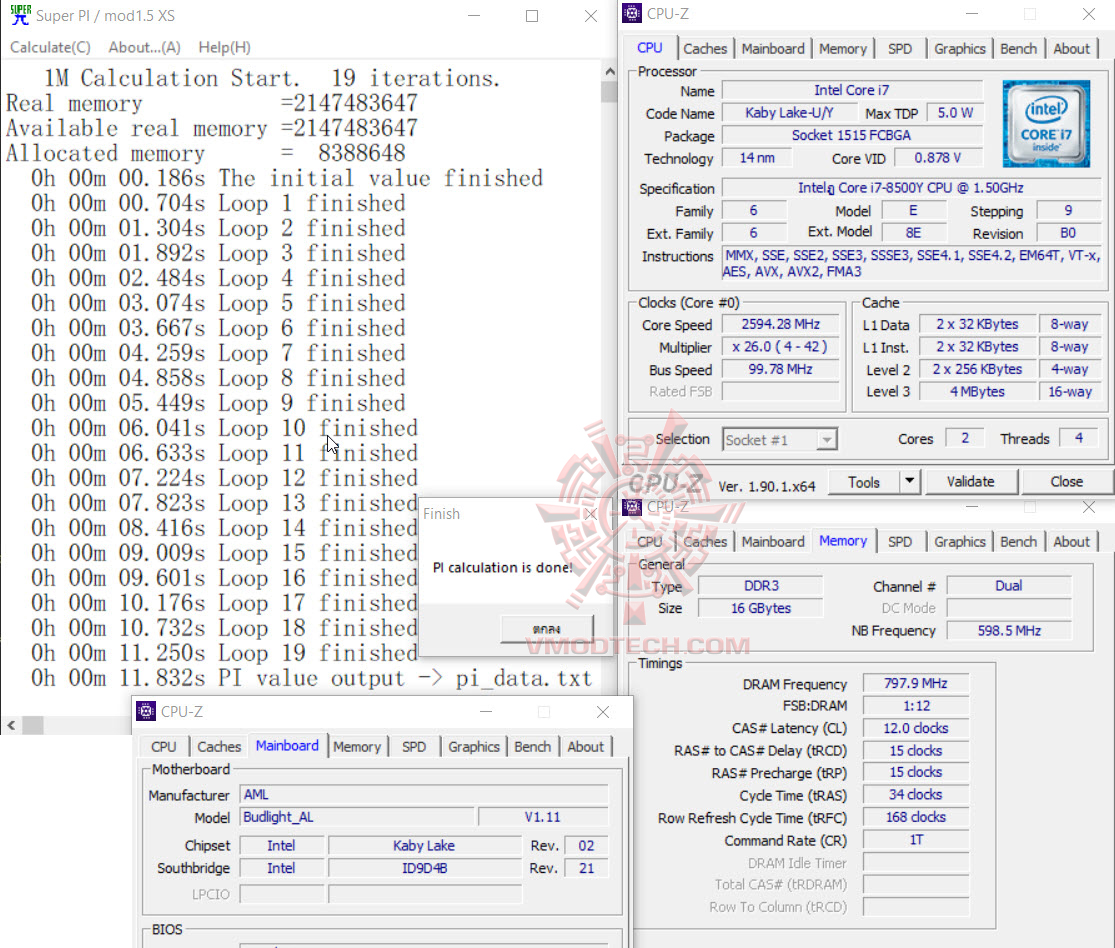This screenshot has width=1115, height=948.
Task: Click the Super PI scroll up arrow
Action: [609, 71]
